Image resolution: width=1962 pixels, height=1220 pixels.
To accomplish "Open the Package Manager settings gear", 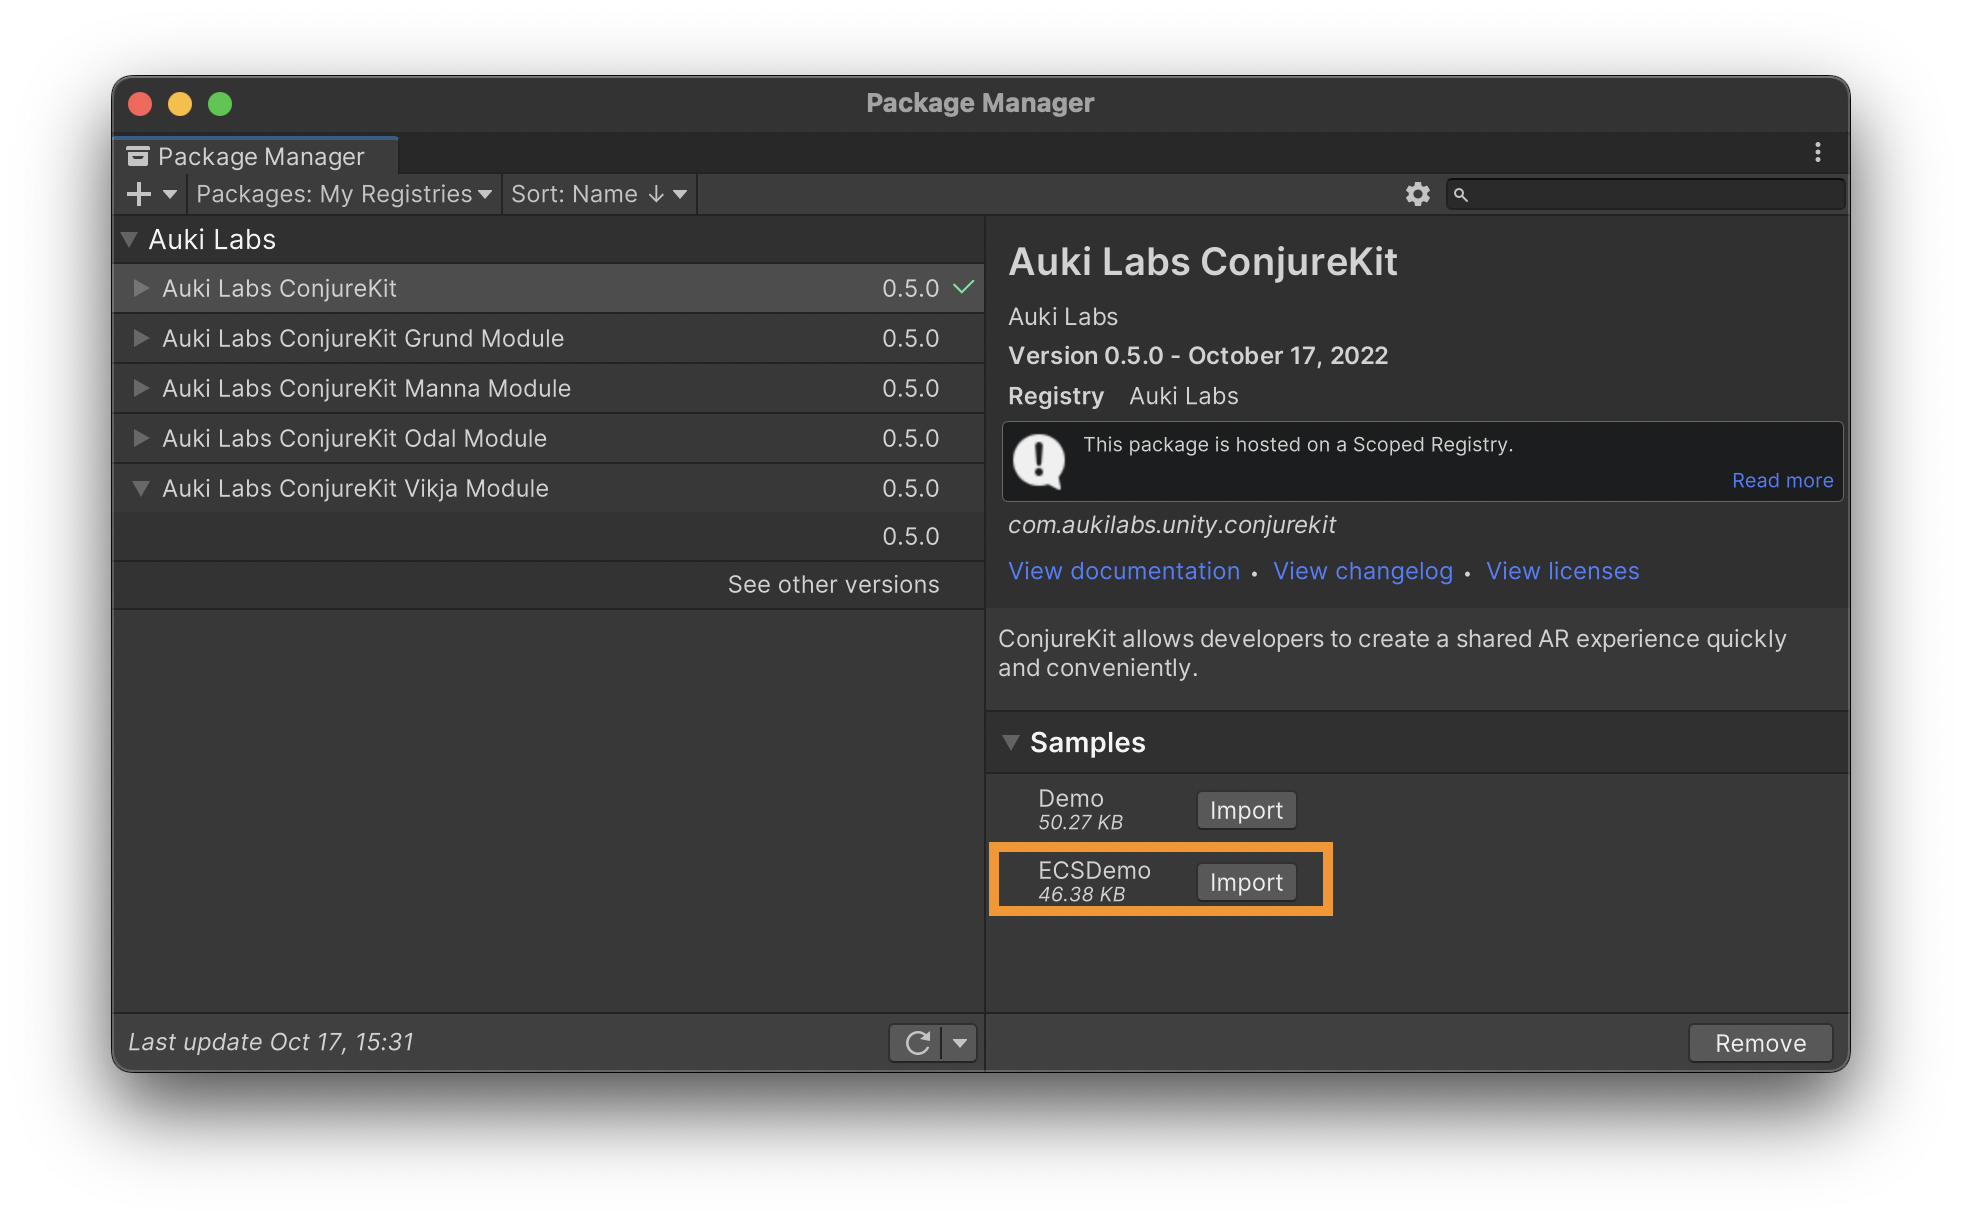I will click(1417, 194).
